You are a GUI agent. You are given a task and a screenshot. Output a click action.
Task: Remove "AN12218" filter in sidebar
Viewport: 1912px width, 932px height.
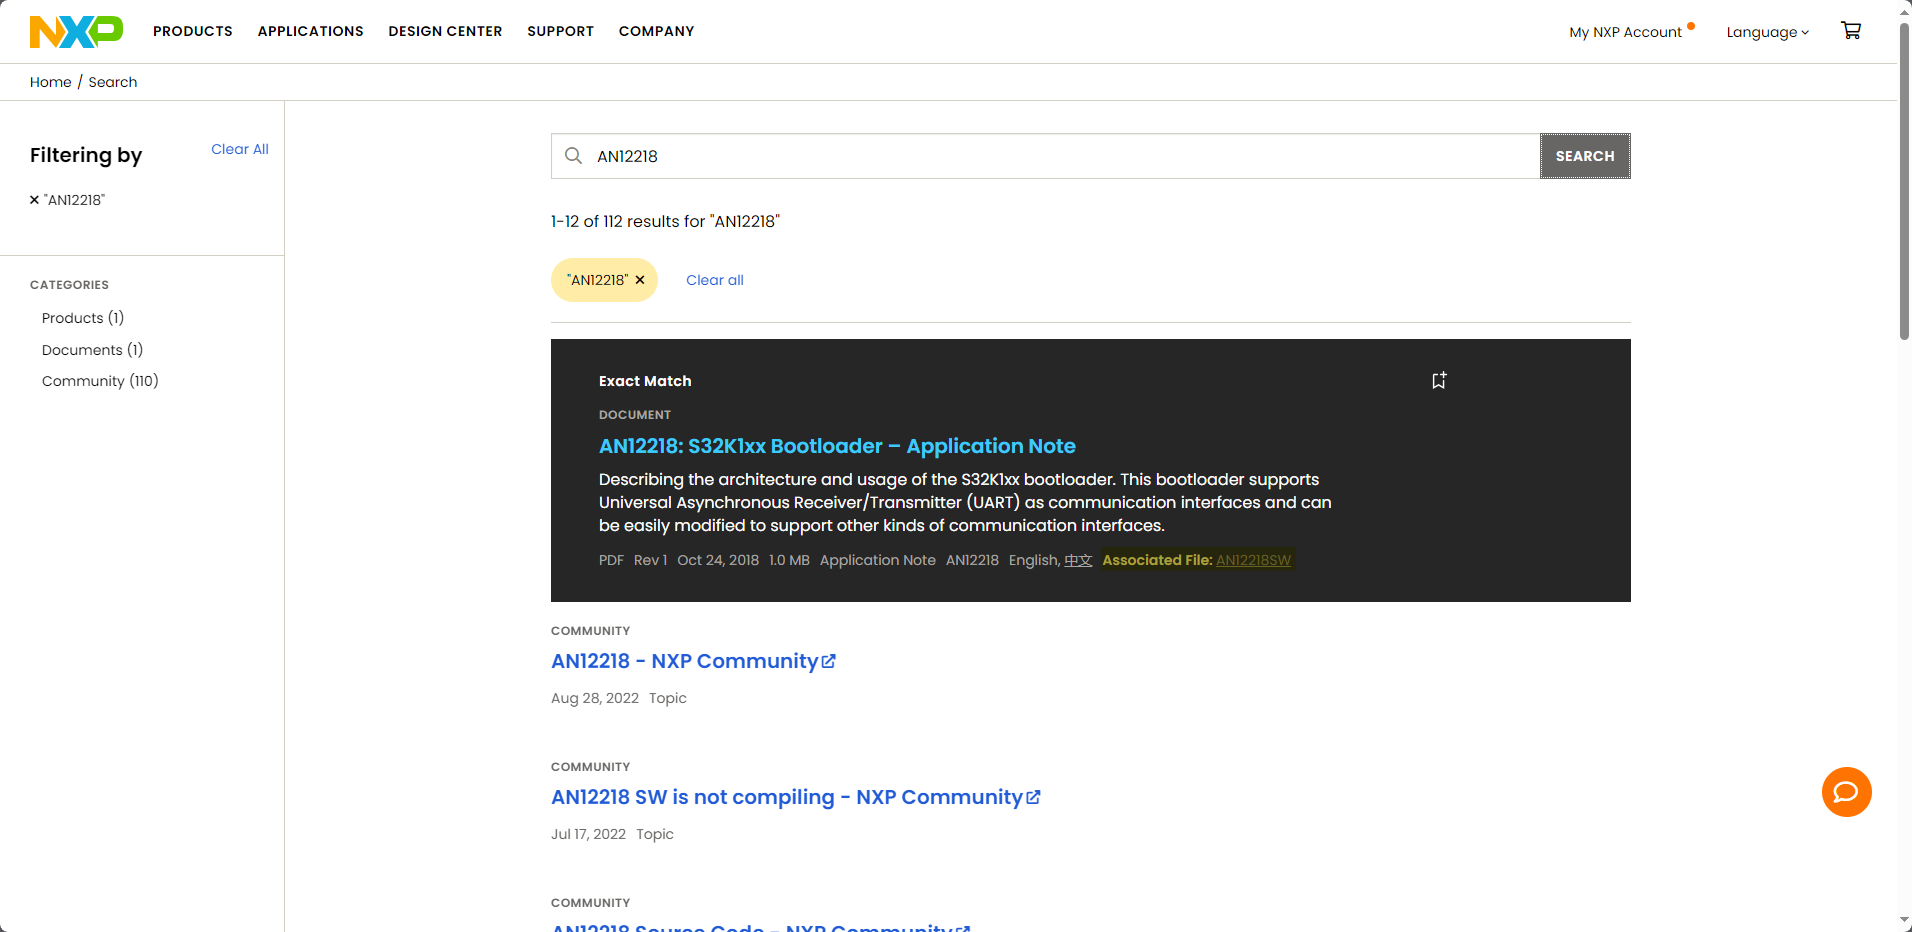pos(35,200)
